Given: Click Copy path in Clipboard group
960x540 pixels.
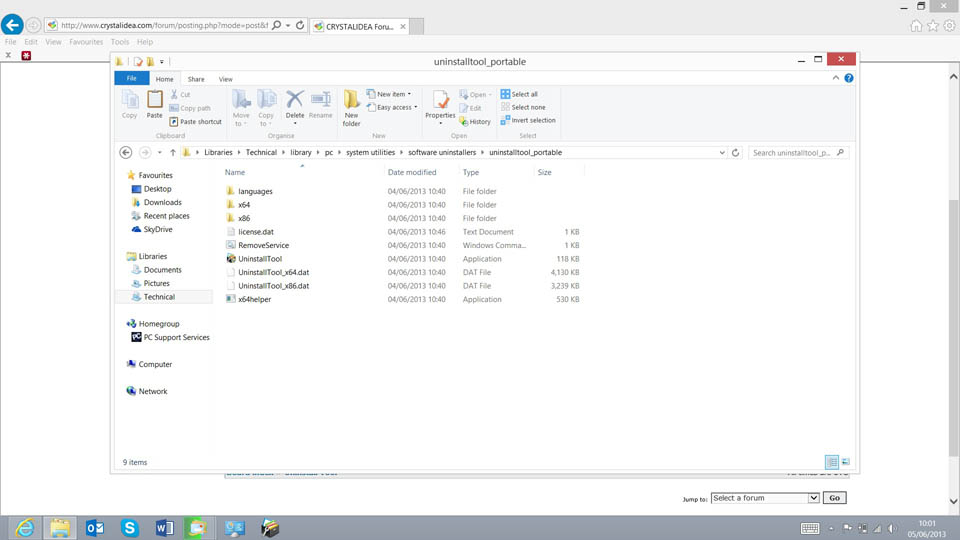Looking at the screenshot, I should point(190,108).
